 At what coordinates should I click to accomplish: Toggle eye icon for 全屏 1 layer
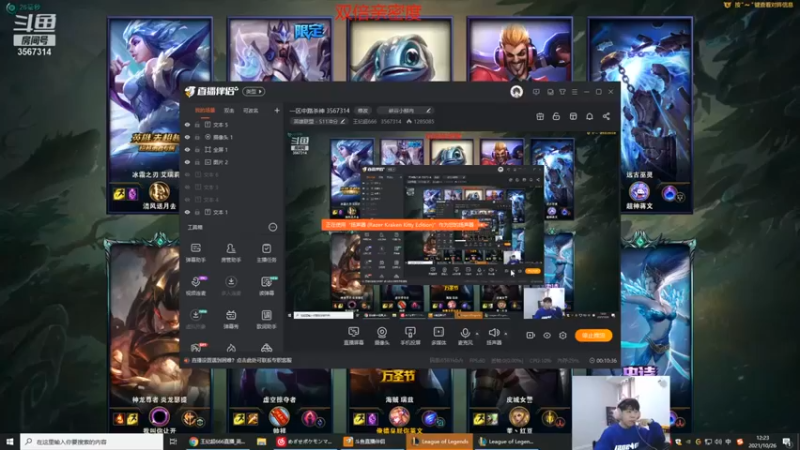pos(187,149)
